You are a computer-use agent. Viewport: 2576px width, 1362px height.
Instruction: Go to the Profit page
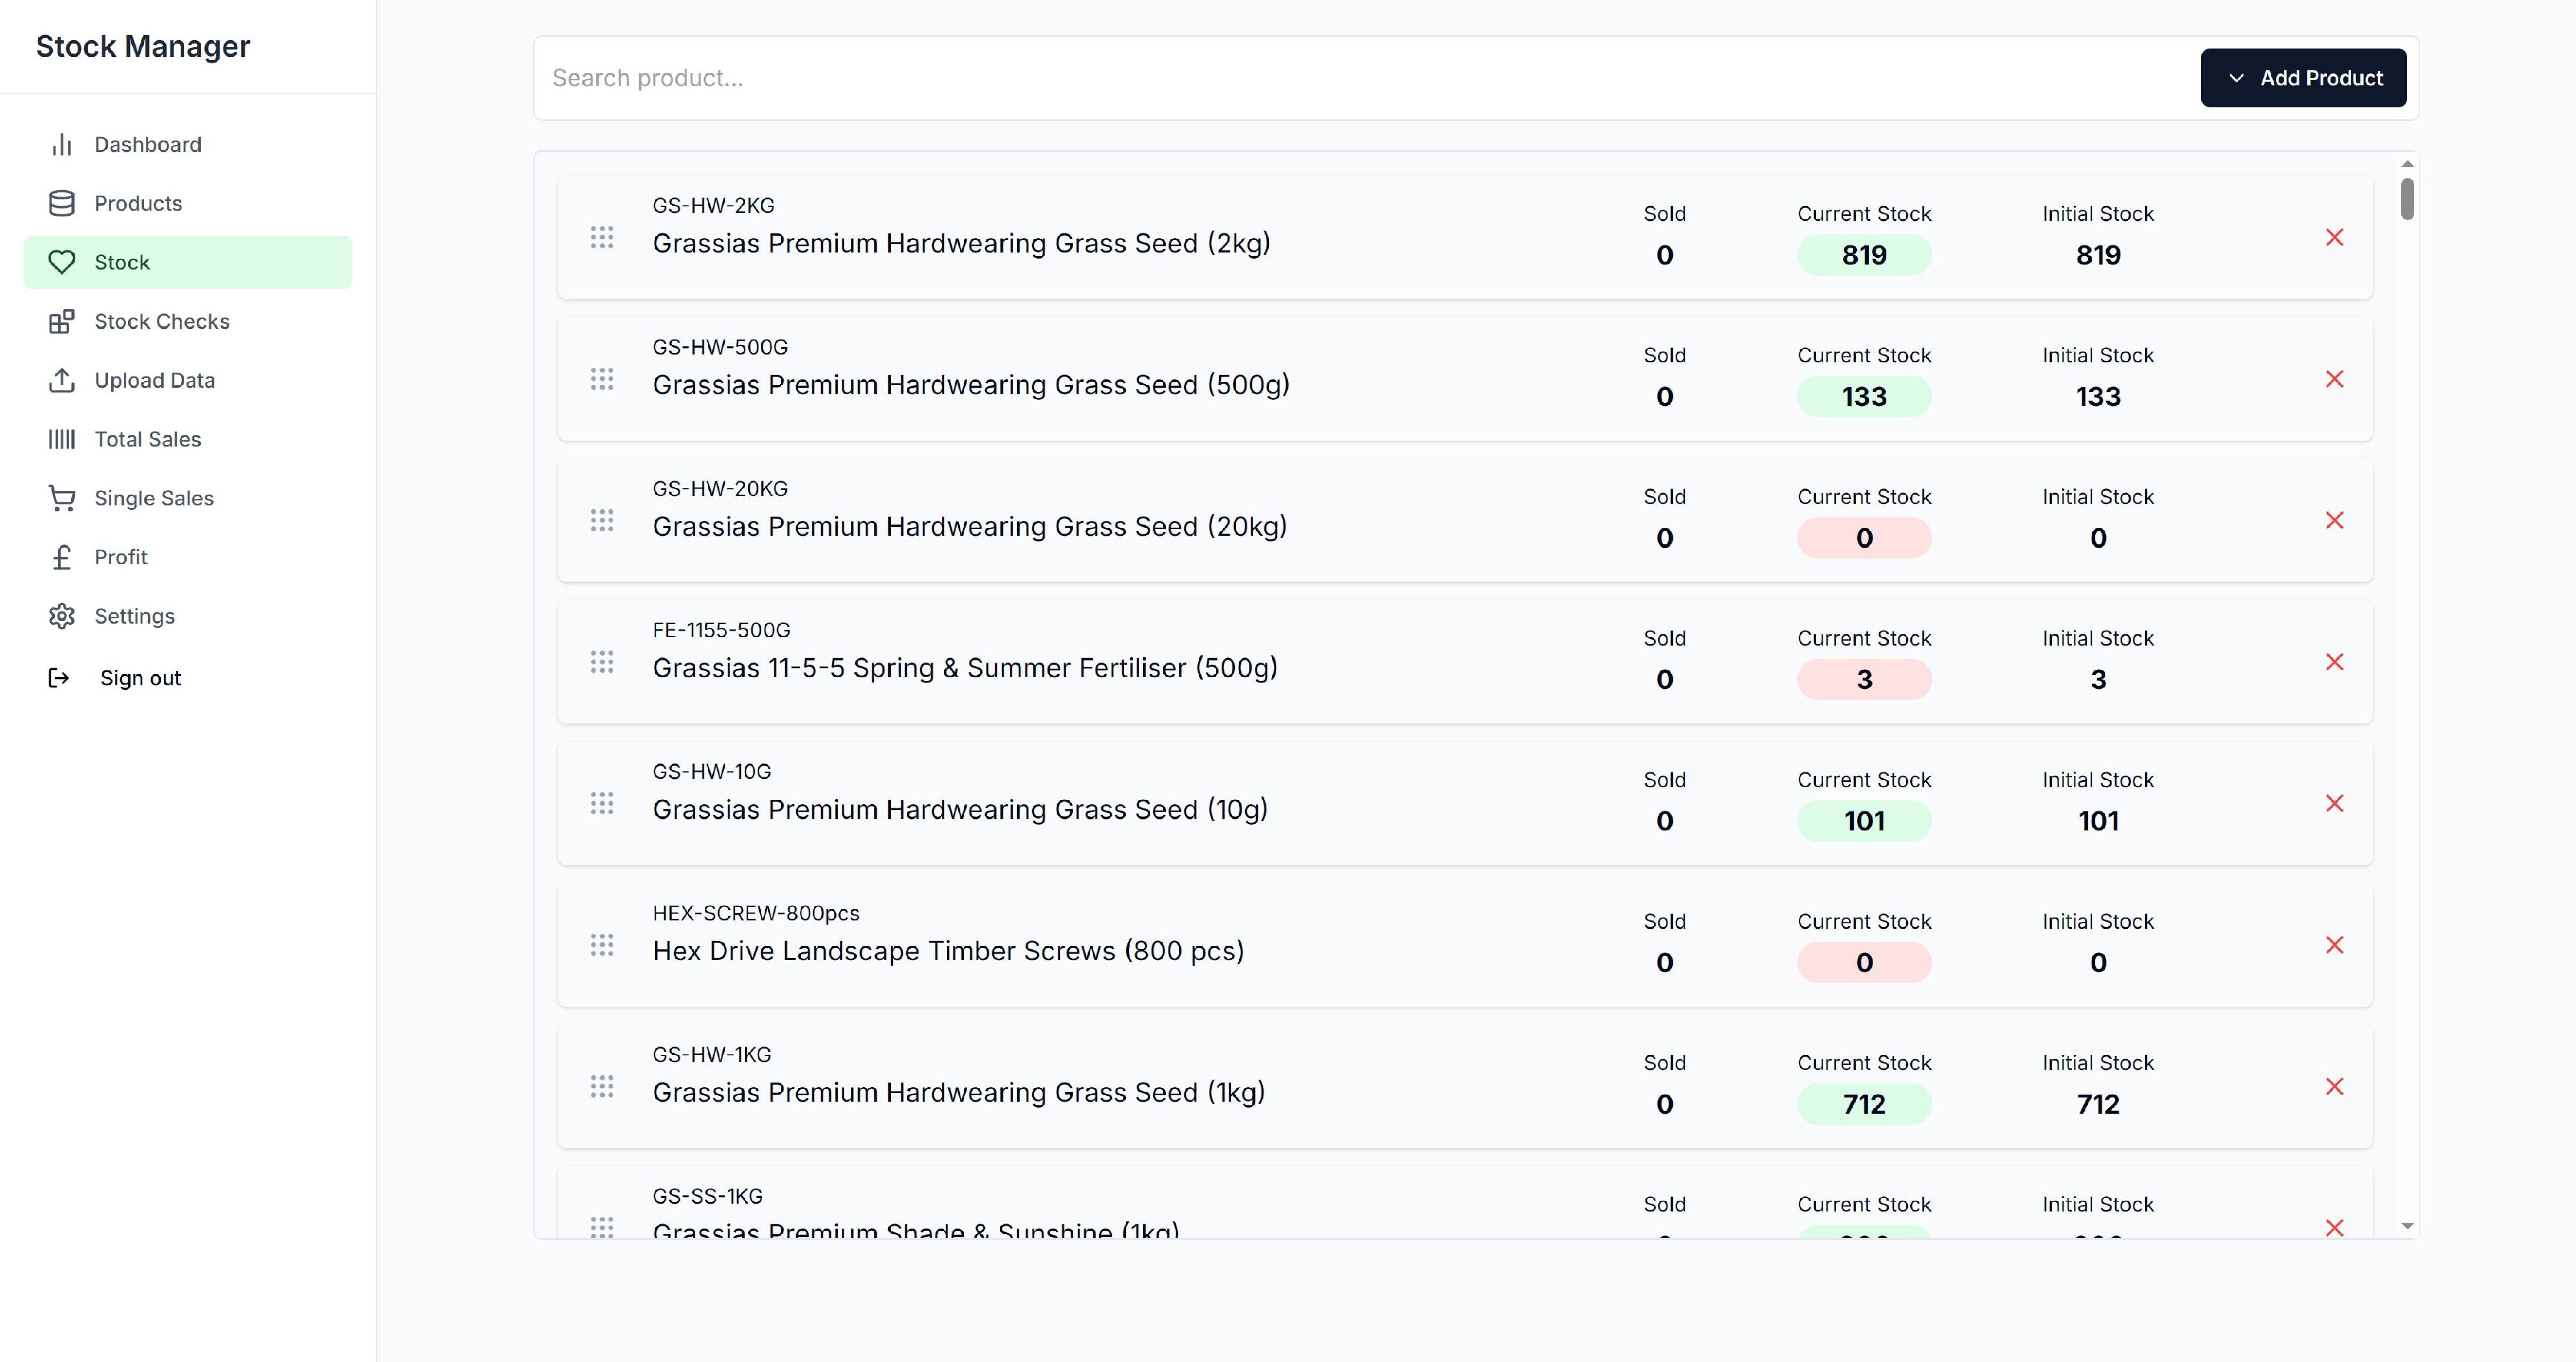click(x=188, y=557)
